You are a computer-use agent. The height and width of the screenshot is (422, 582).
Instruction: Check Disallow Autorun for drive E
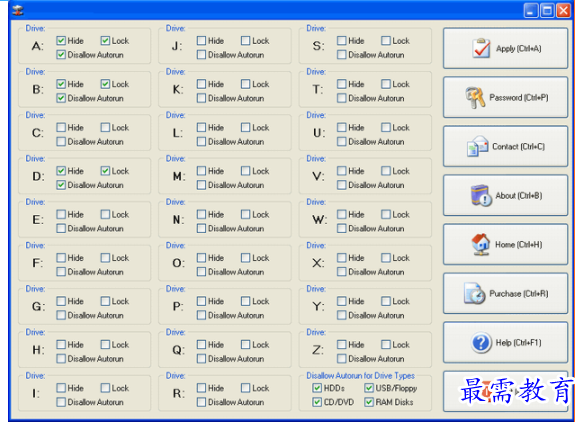pyautogui.click(x=61, y=228)
